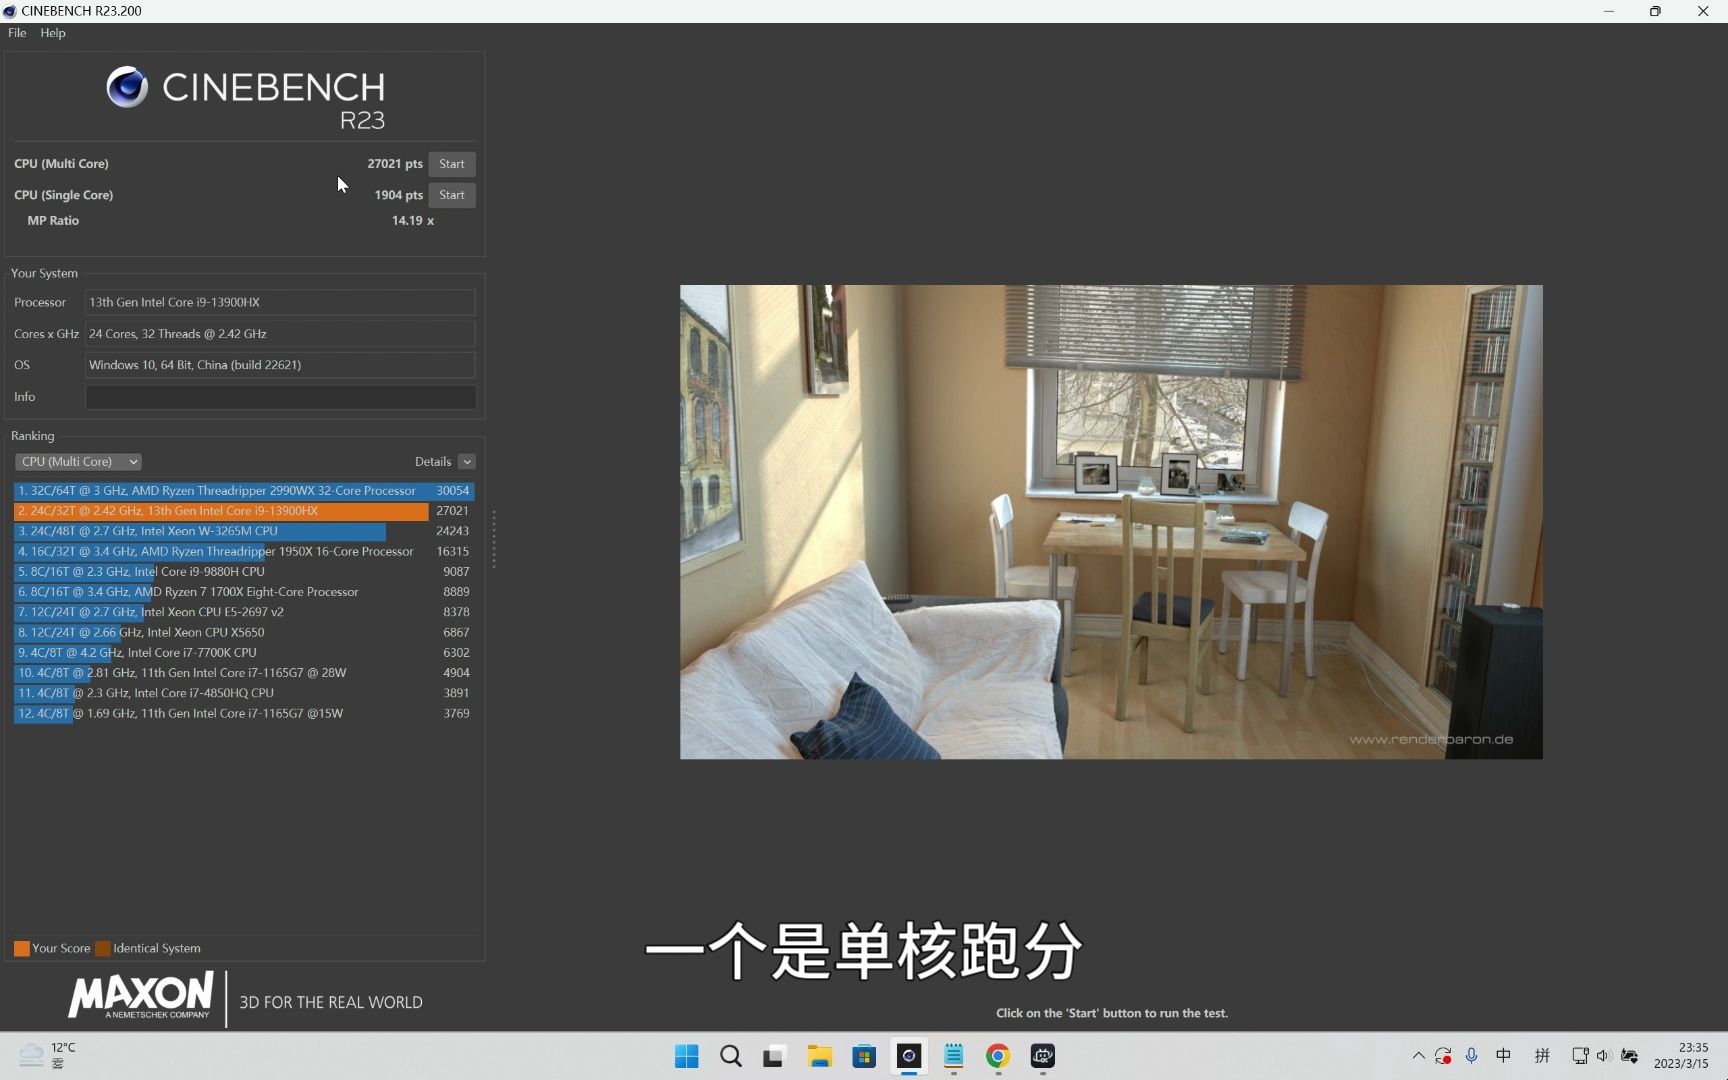Toggle the 拼 IME mode indicator
1728x1080 pixels.
pos(1542,1056)
